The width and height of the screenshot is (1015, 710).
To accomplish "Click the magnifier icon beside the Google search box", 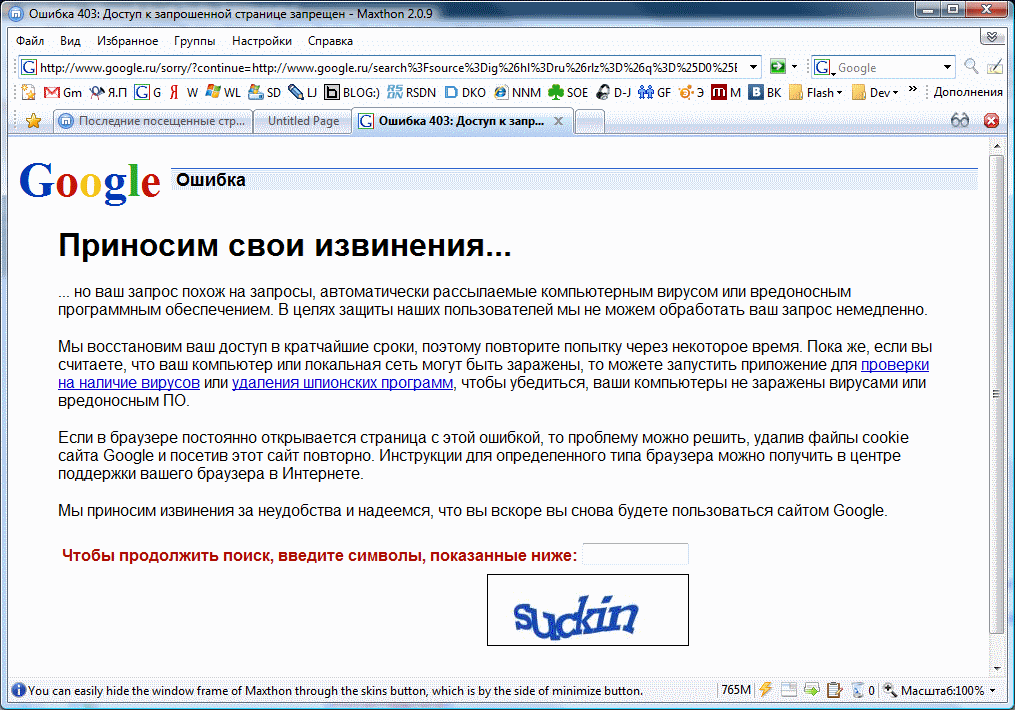I will [x=969, y=66].
